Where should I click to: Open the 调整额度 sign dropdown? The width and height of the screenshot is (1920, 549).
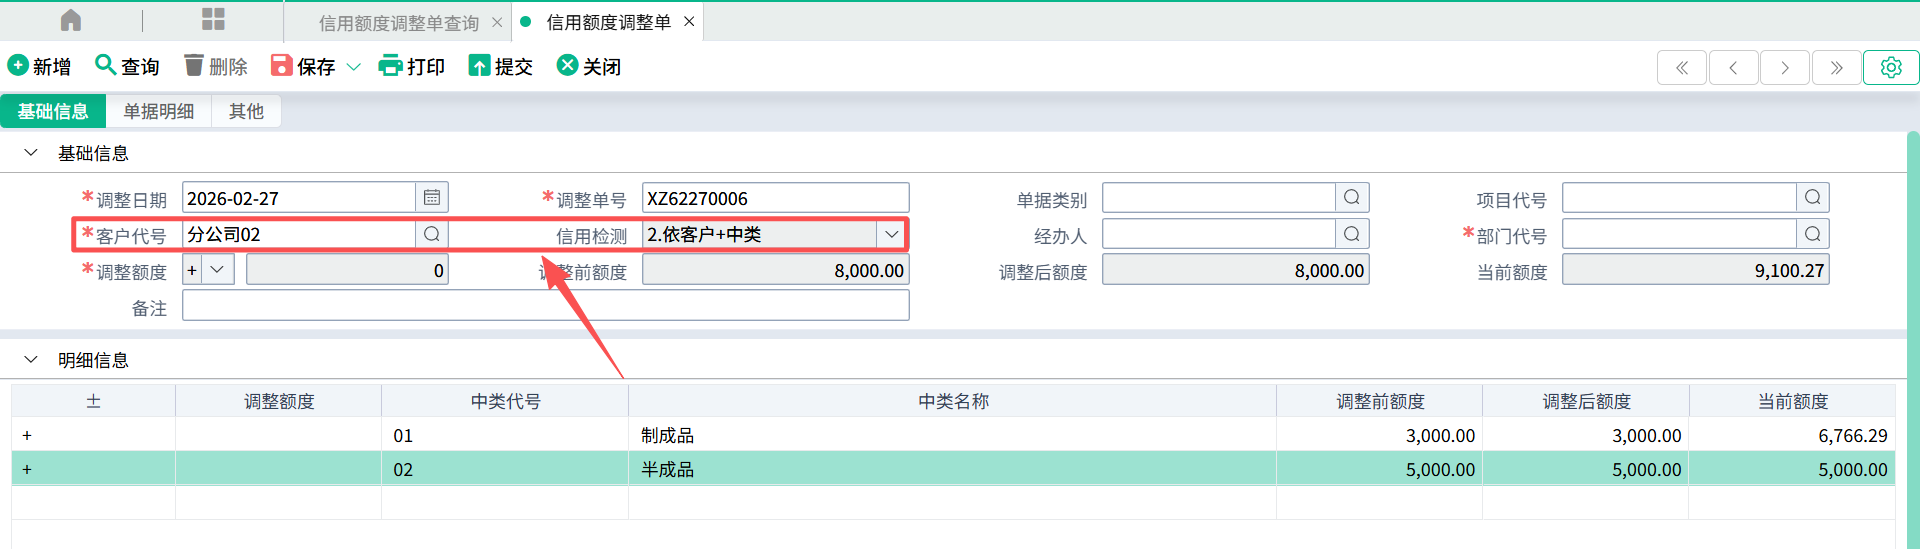point(217,270)
